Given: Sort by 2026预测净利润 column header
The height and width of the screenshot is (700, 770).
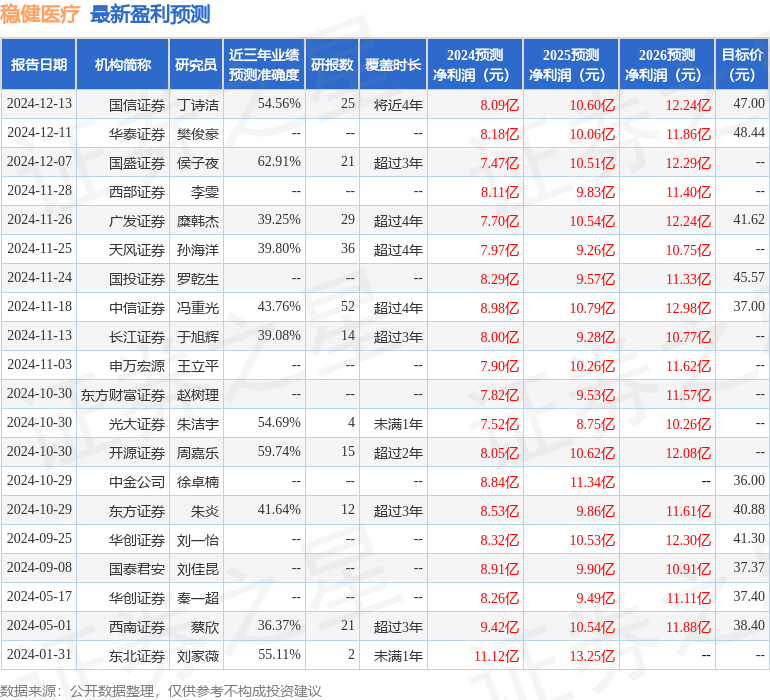Looking at the screenshot, I should (x=667, y=65).
